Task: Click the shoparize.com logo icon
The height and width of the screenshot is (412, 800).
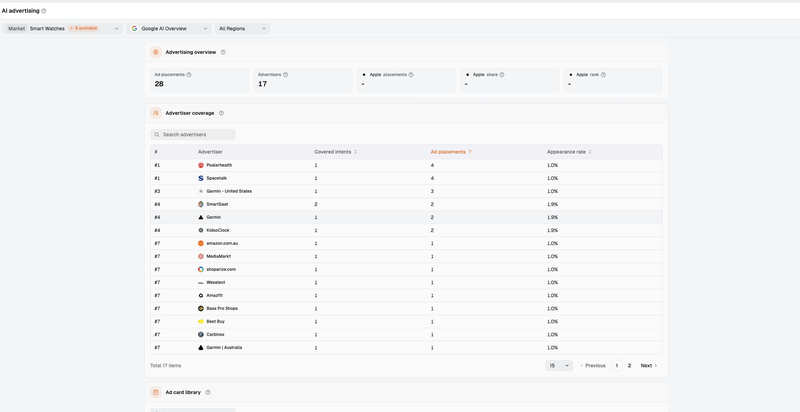Action: click(x=201, y=269)
